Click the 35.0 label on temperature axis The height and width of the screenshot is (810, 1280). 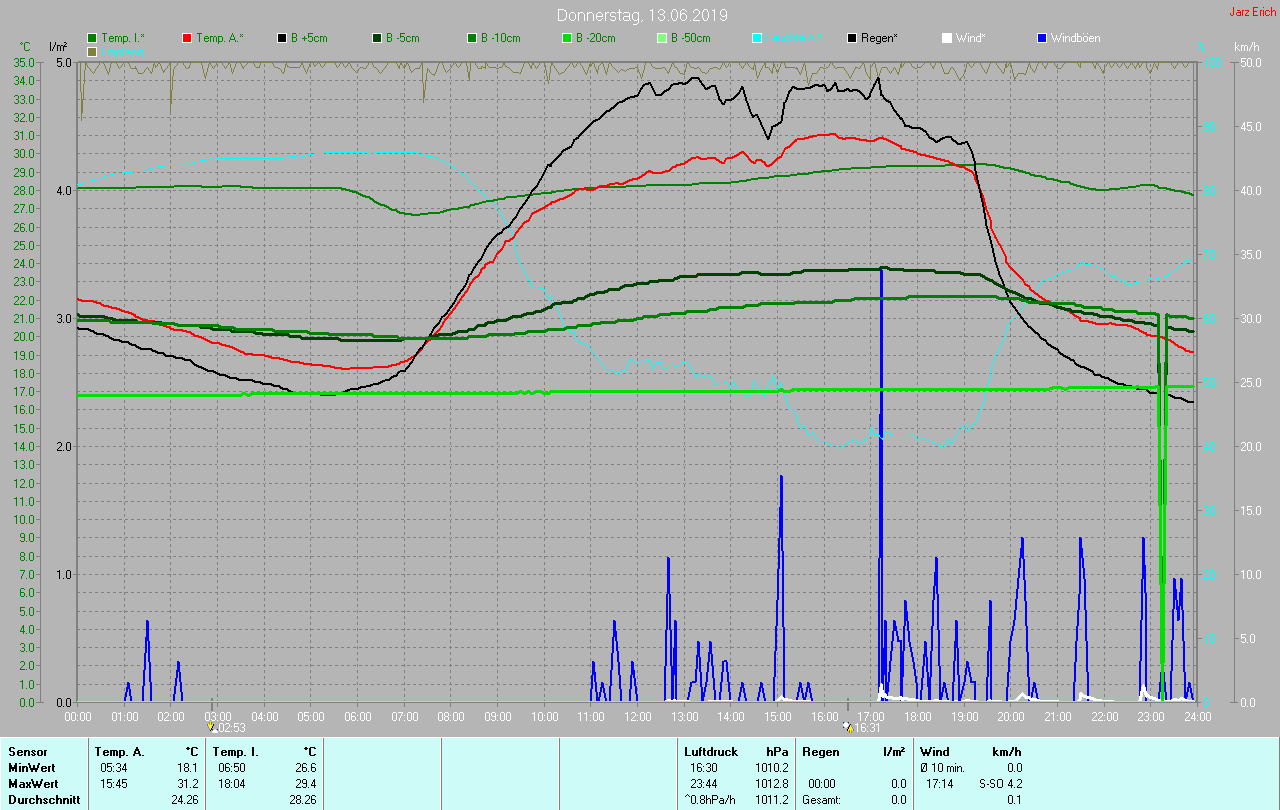pos(24,62)
